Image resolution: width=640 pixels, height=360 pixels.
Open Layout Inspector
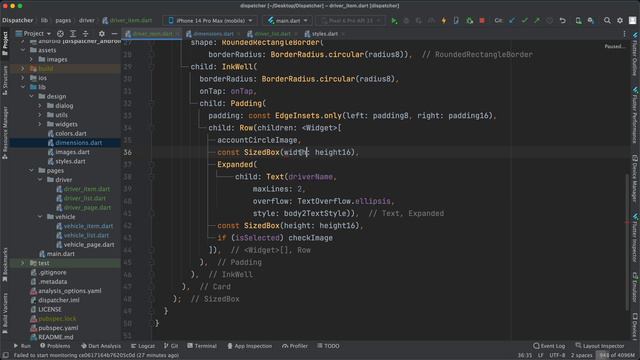click(600, 346)
